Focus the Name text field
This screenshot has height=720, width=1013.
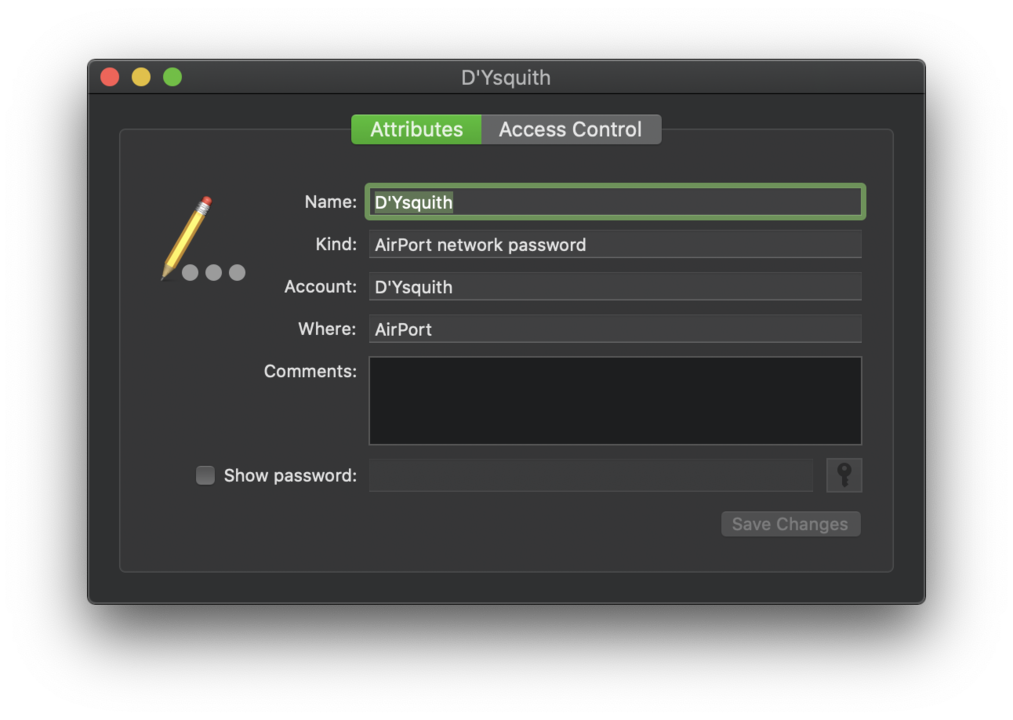click(615, 202)
